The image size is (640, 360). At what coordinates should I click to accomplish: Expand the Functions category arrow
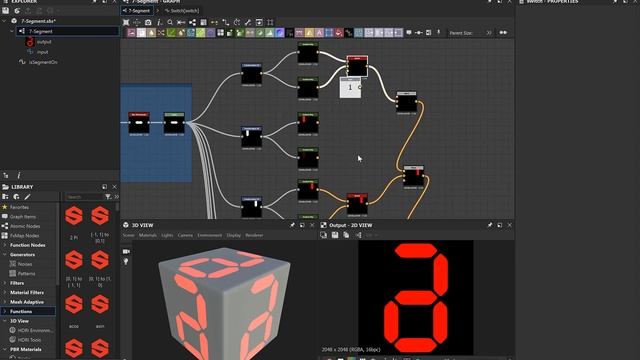(x=5, y=311)
